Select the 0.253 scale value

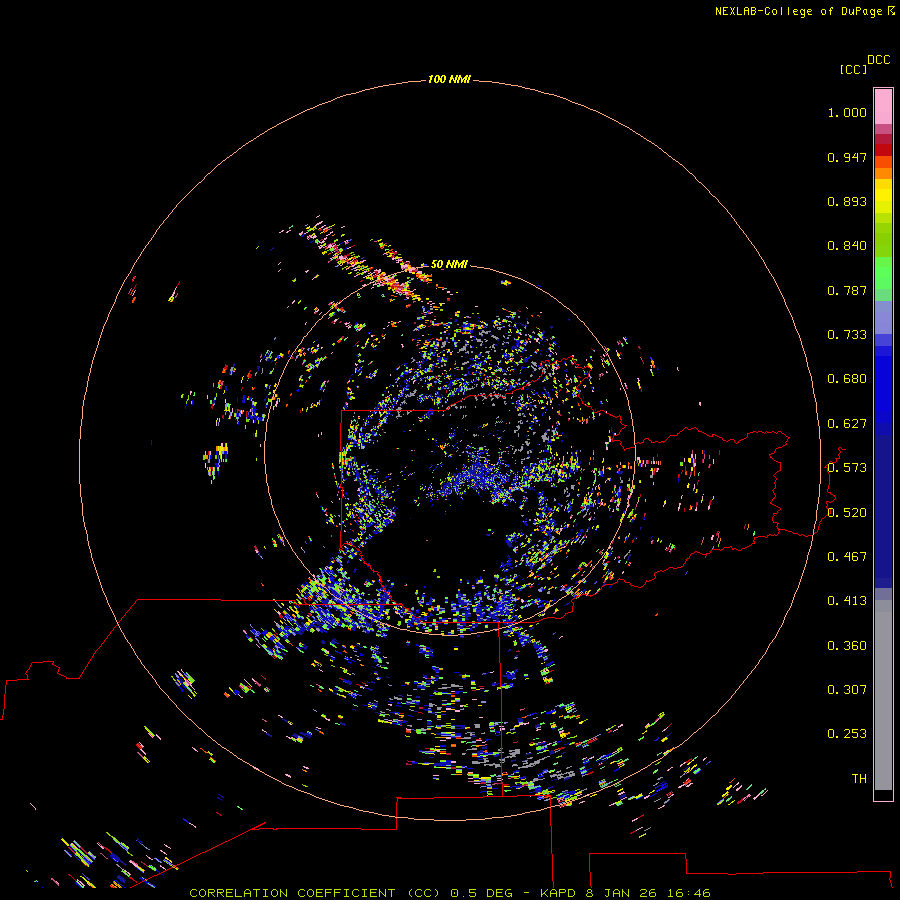tap(847, 734)
